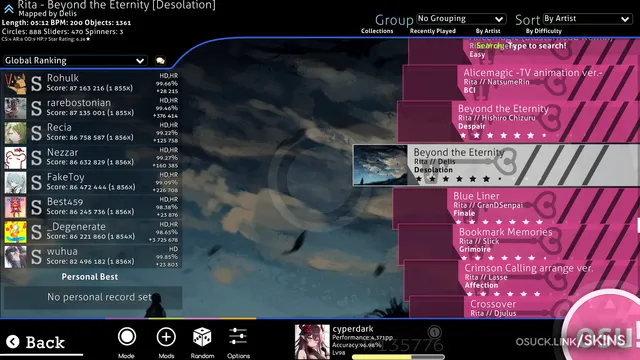This screenshot has height=360, width=640.
Task: Click Nezzar's avatar in the leaderboard
Action: point(15,158)
